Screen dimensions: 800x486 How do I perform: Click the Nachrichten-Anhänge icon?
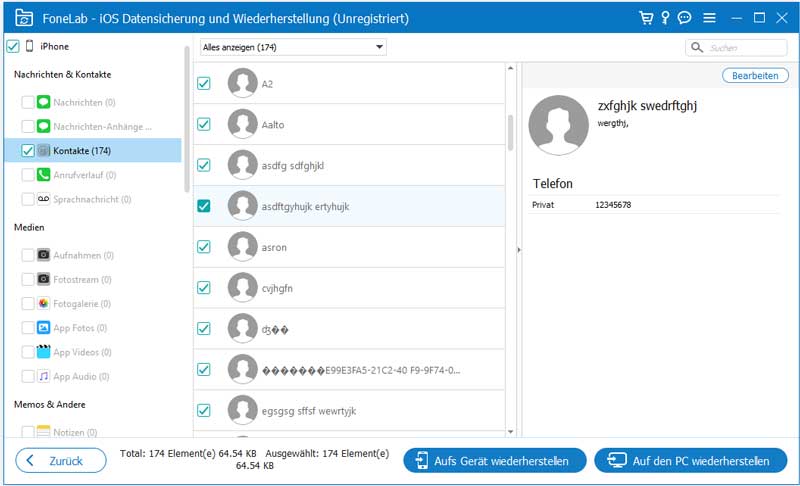coord(43,126)
